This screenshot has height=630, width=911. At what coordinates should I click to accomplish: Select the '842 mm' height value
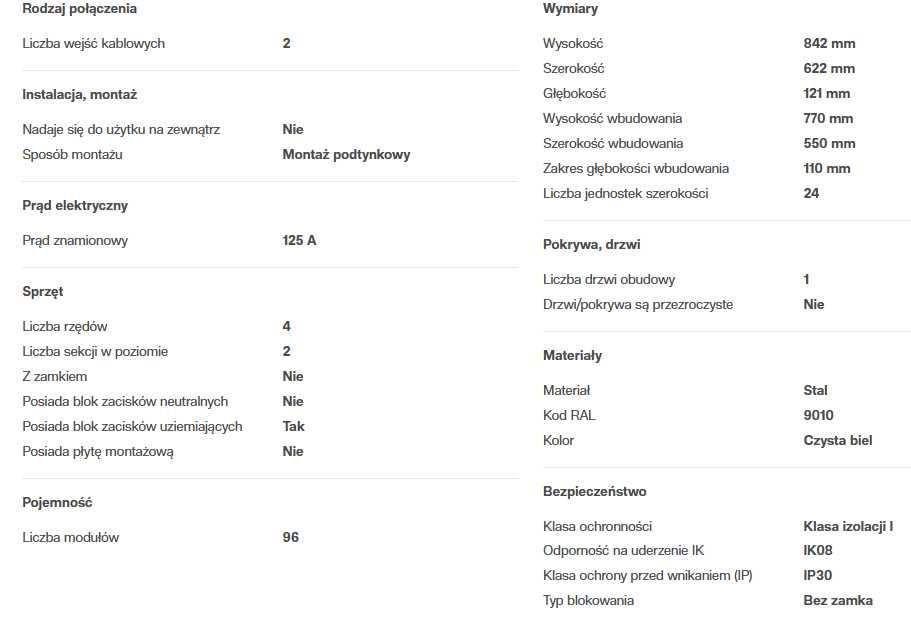pyautogui.click(x=829, y=44)
